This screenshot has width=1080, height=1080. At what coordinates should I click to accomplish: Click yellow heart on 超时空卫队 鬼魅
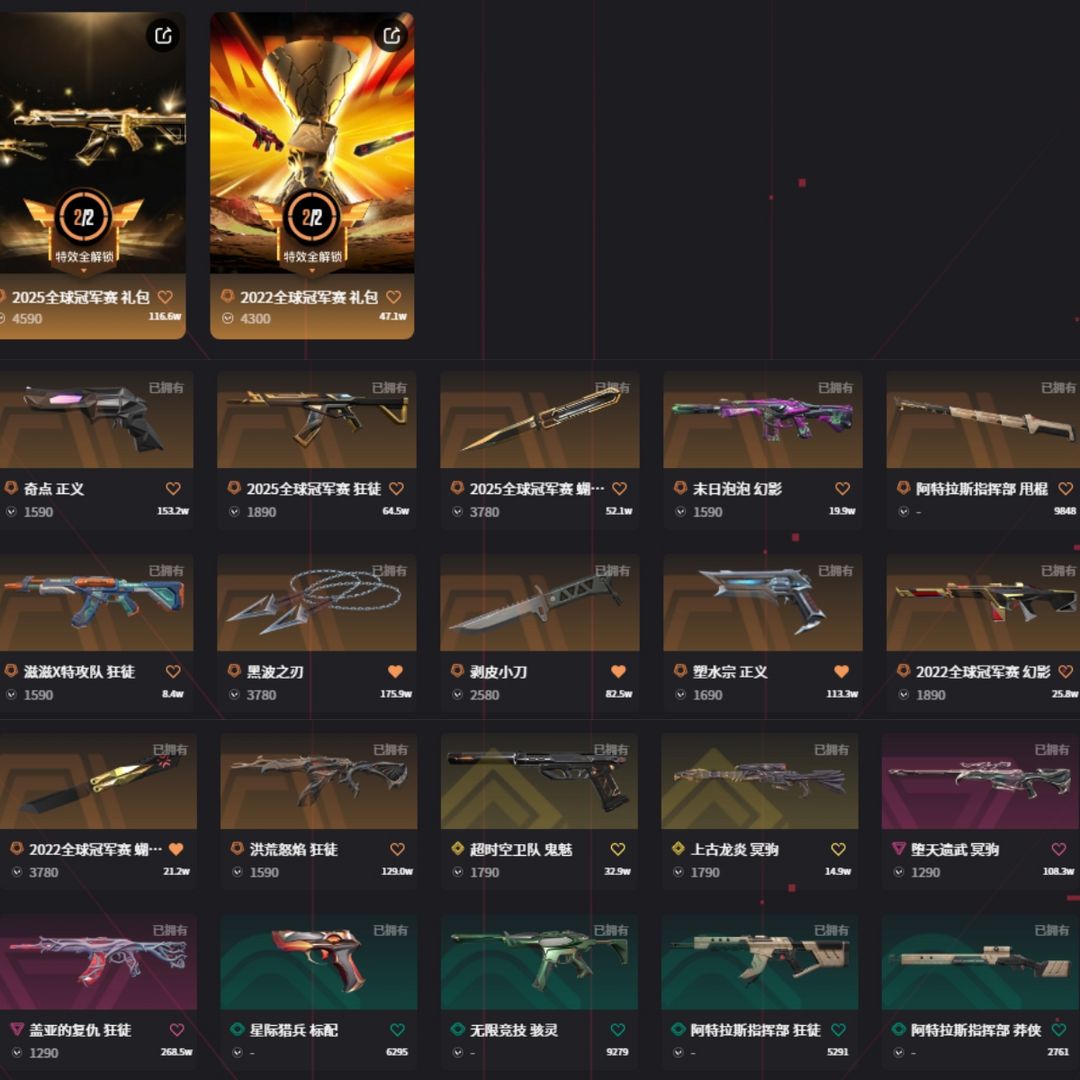[618, 849]
